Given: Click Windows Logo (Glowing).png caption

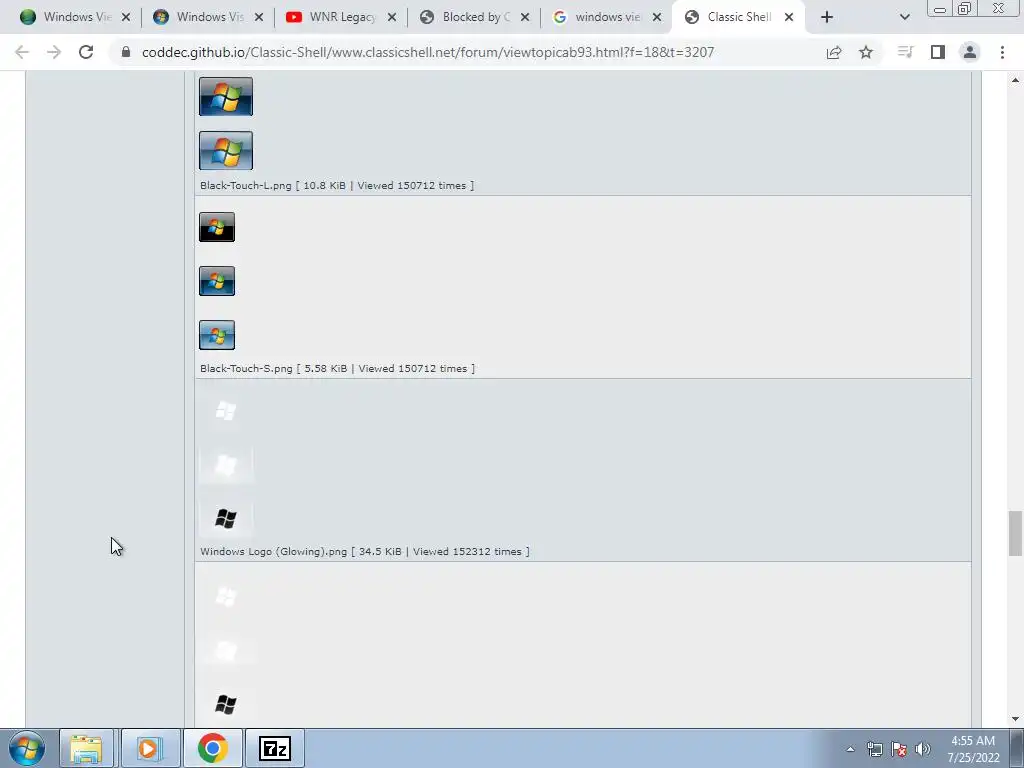Looking at the screenshot, I should (365, 551).
